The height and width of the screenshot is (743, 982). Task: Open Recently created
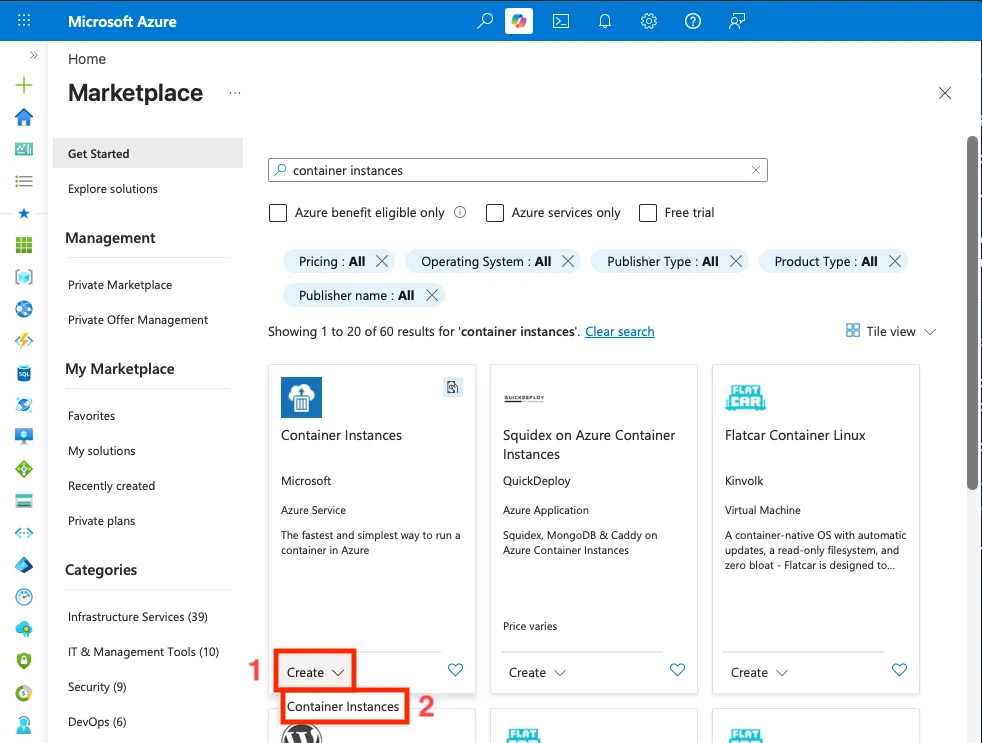pyautogui.click(x=111, y=486)
